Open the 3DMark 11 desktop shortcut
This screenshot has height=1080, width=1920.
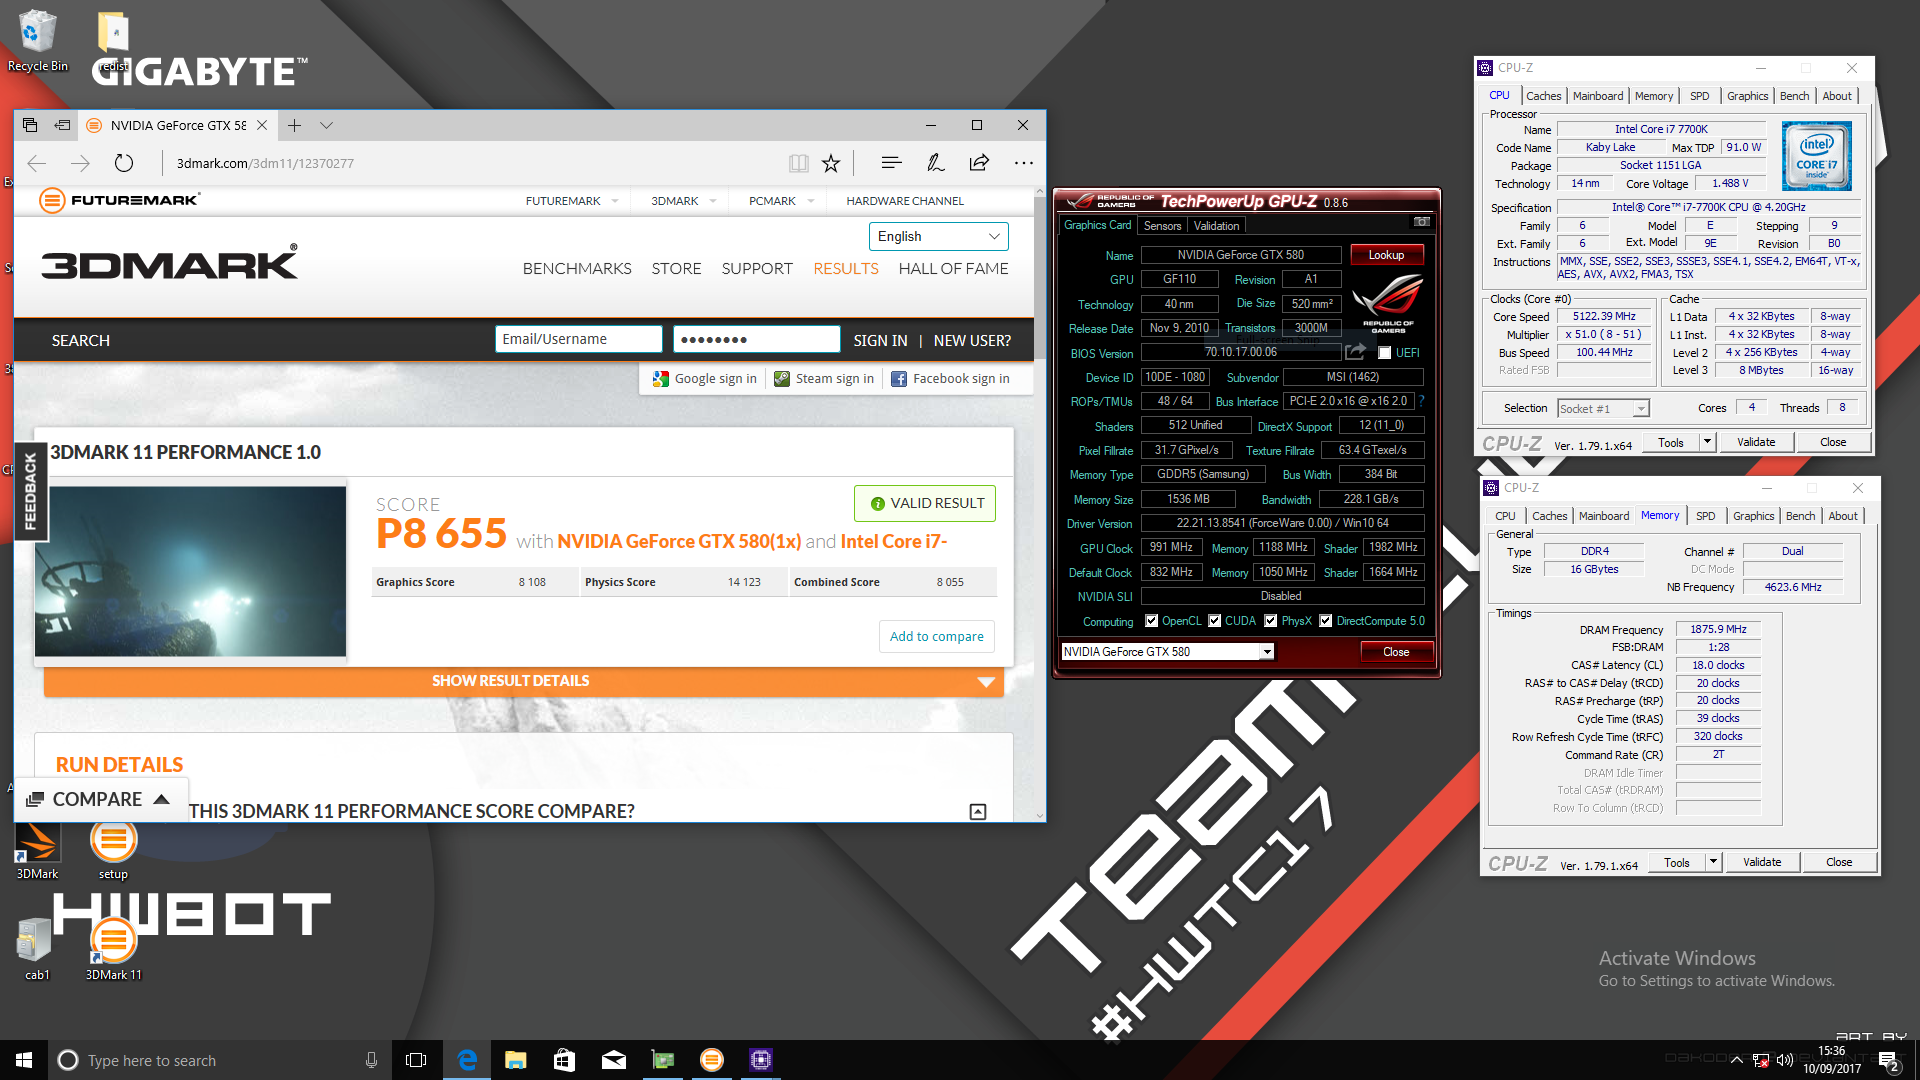113,950
